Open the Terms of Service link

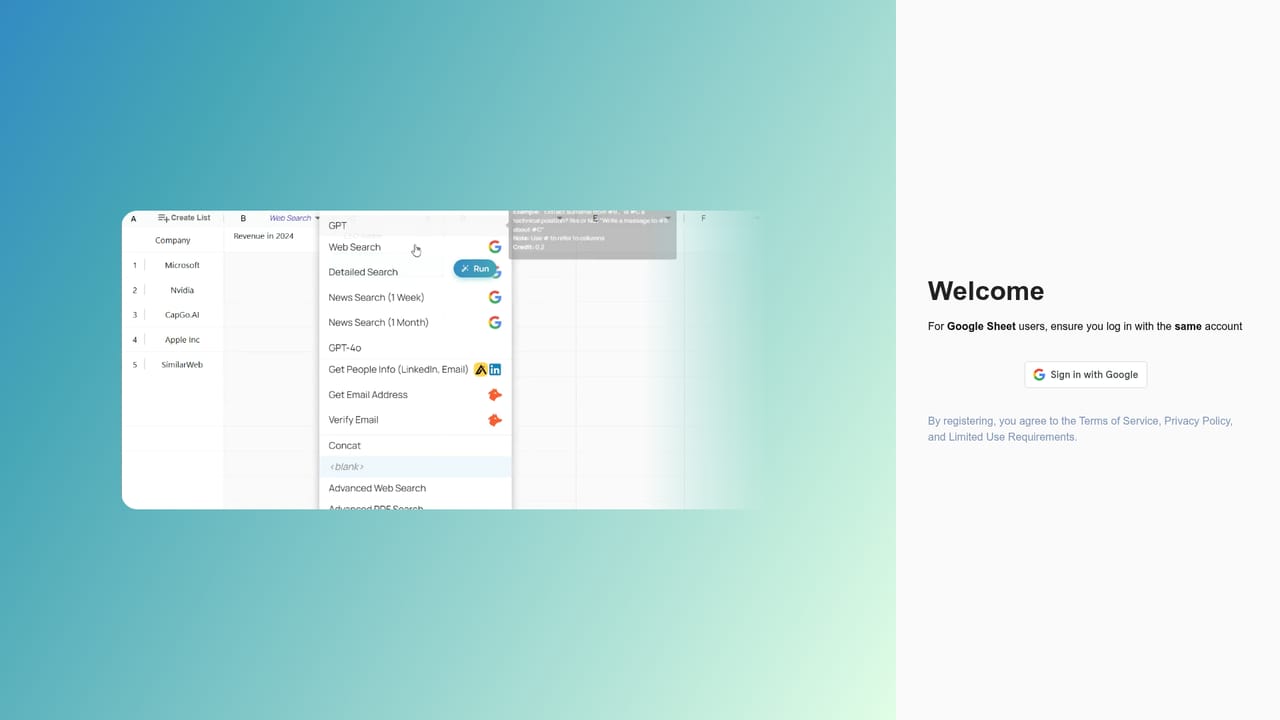(x=1119, y=421)
